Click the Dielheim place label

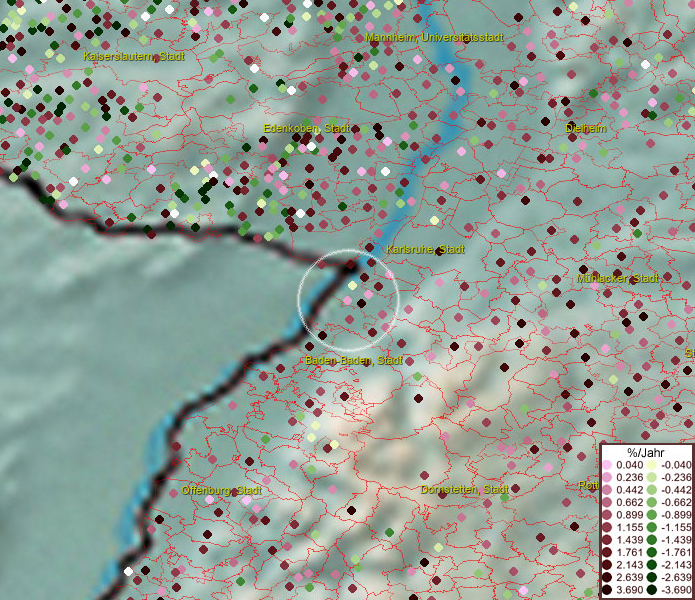point(585,128)
